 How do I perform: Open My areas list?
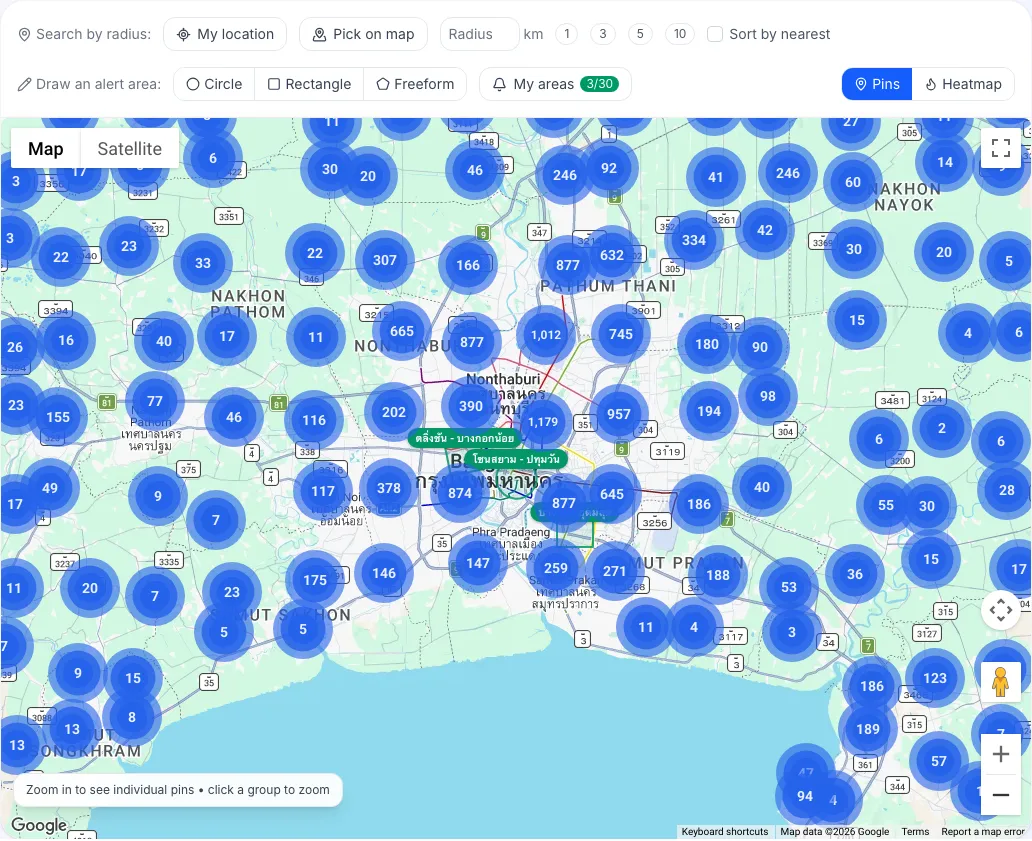pos(555,84)
